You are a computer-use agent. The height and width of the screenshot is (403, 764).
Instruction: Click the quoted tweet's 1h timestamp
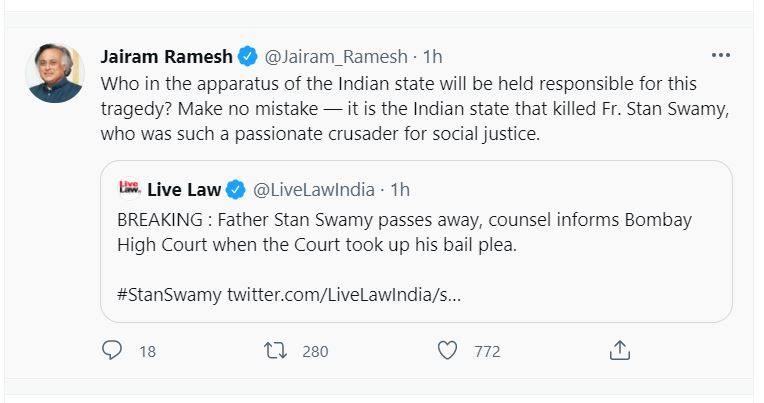pos(399,188)
